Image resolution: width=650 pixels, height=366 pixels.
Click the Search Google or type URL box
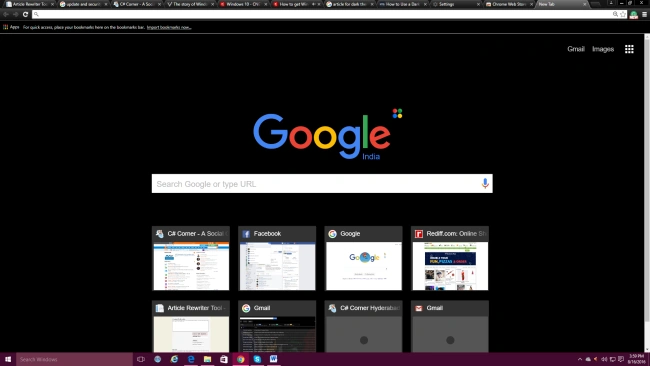pyautogui.click(x=322, y=184)
